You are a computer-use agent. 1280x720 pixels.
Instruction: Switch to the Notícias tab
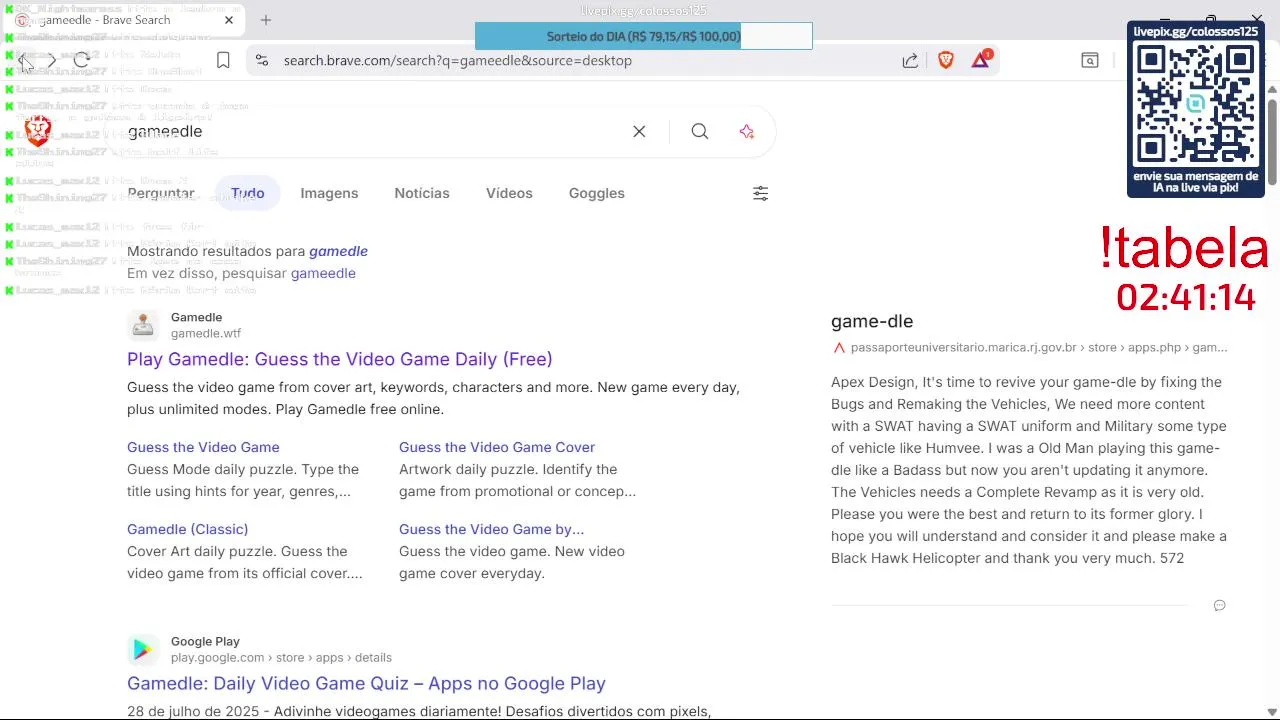click(422, 193)
